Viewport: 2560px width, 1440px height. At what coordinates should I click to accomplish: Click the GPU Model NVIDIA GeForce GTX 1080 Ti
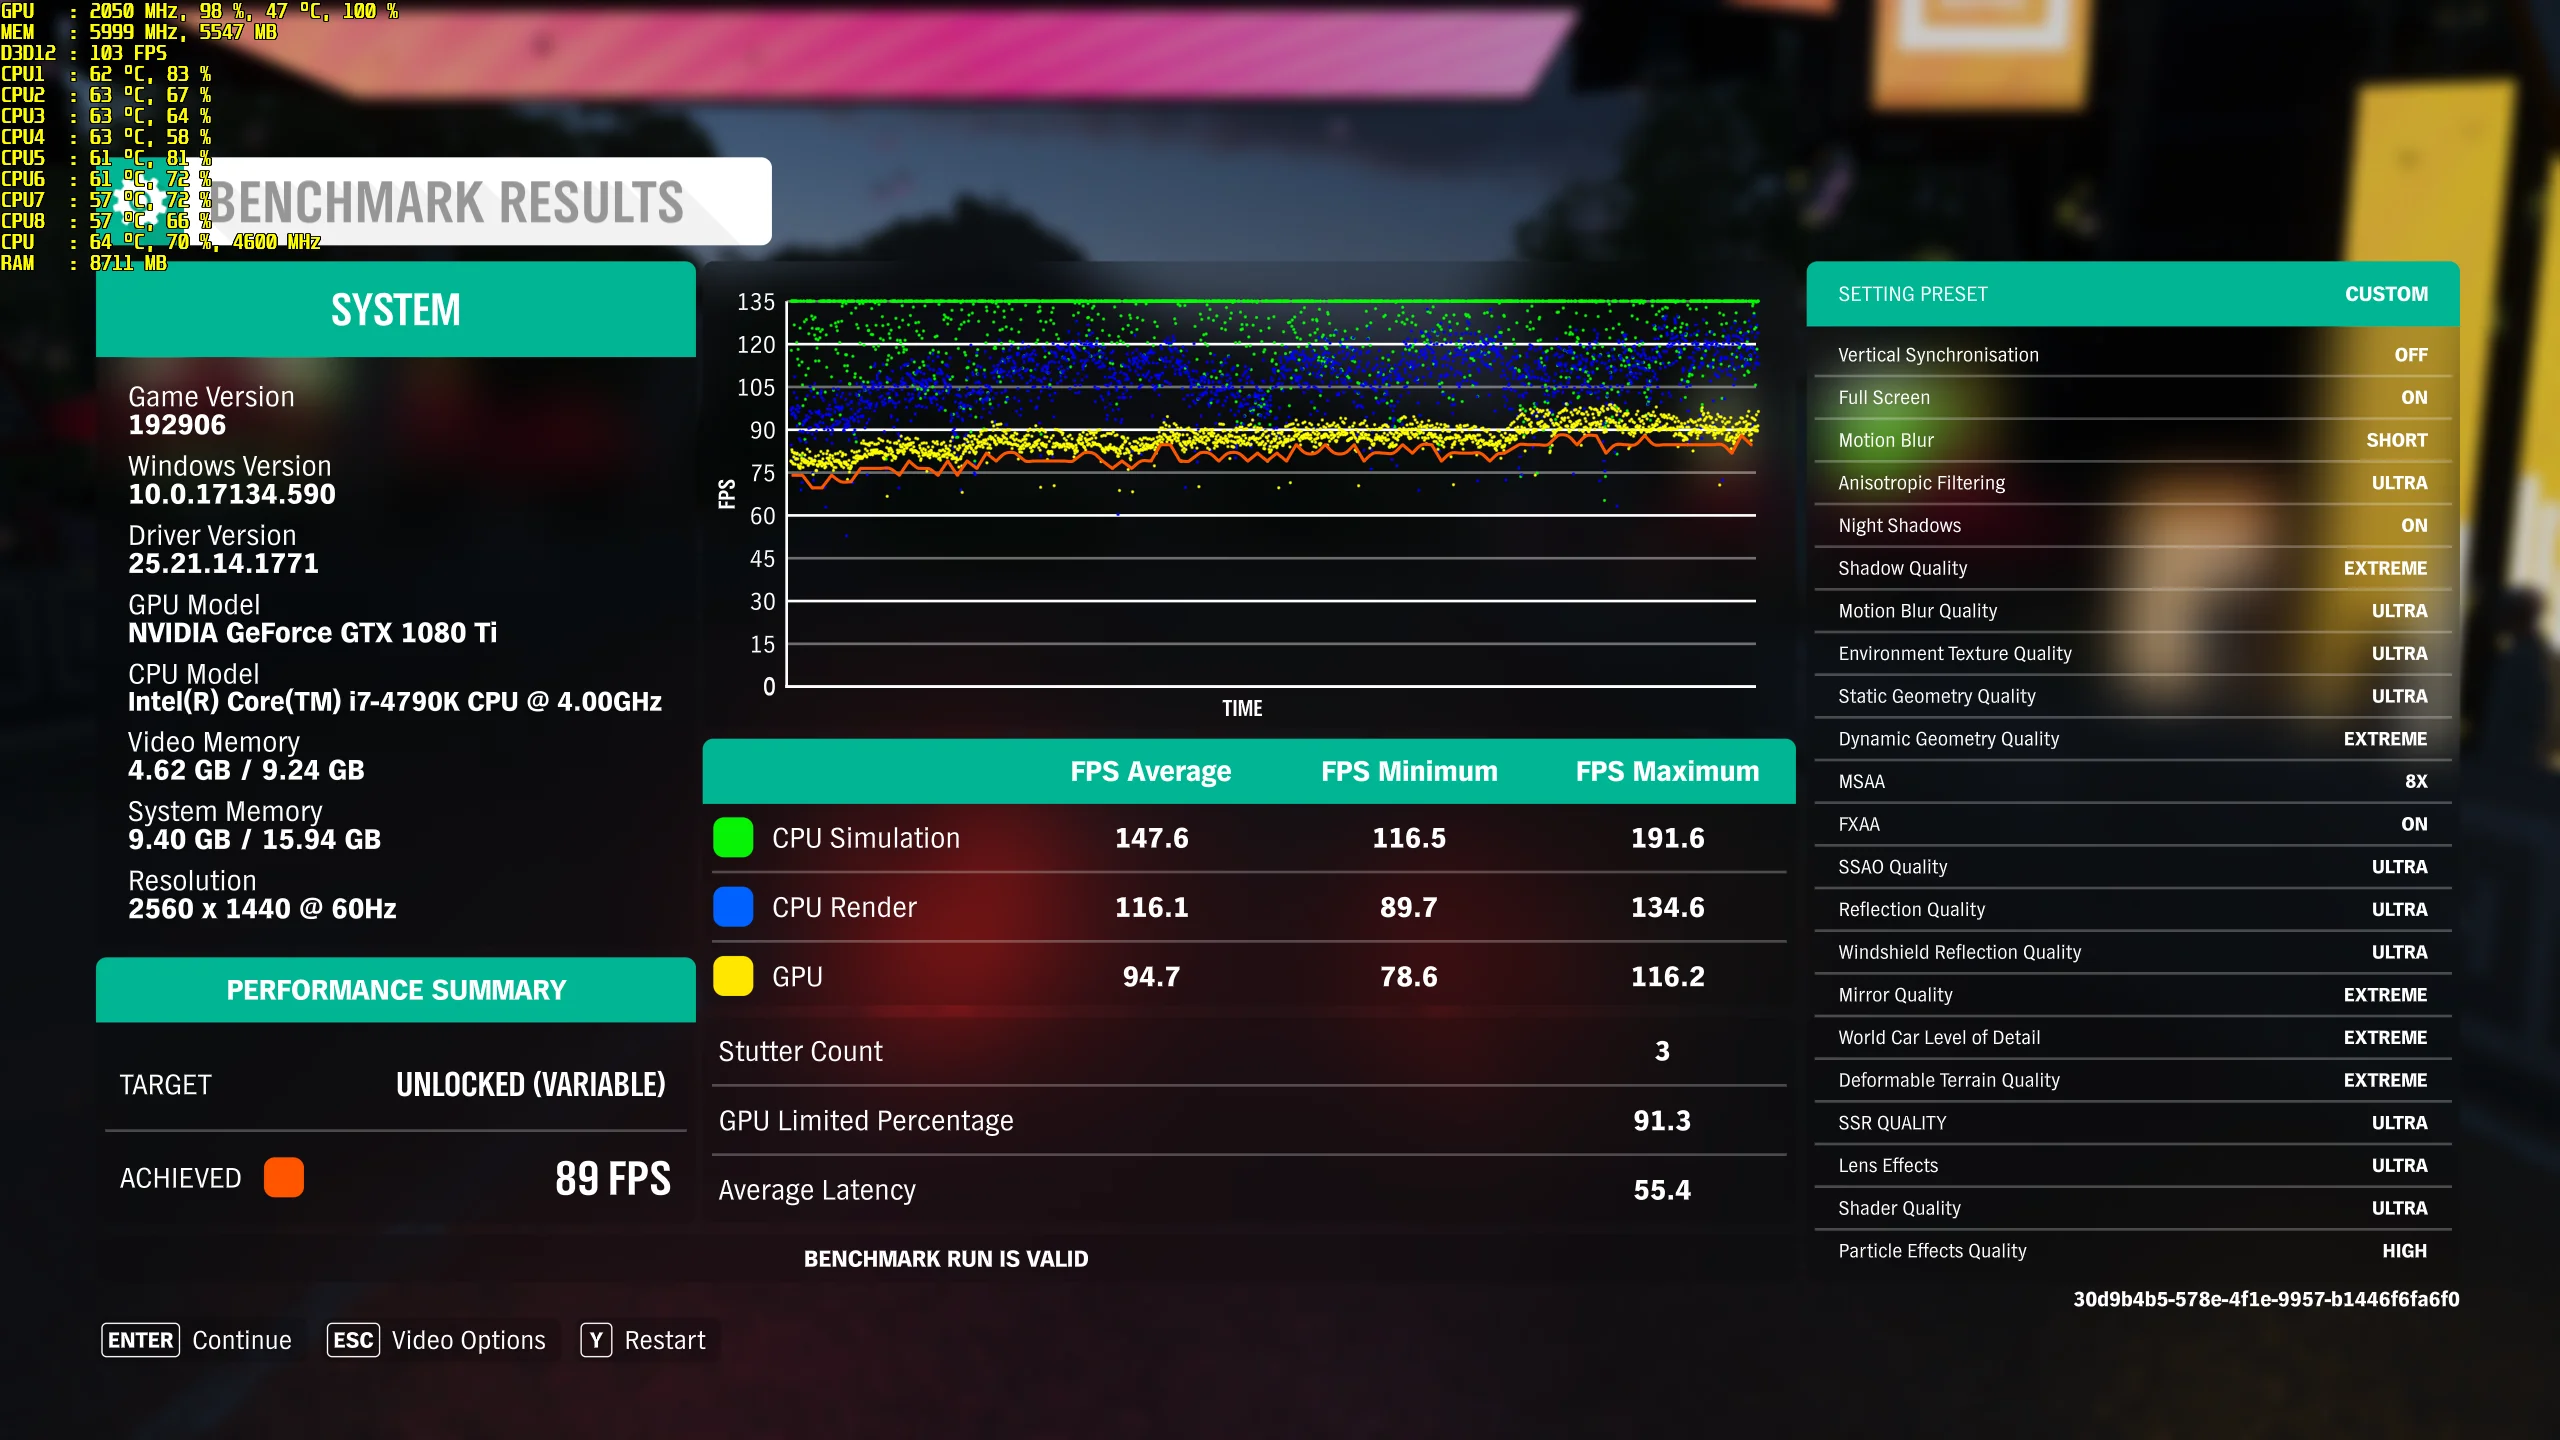pyautogui.click(x=312, y=619)
